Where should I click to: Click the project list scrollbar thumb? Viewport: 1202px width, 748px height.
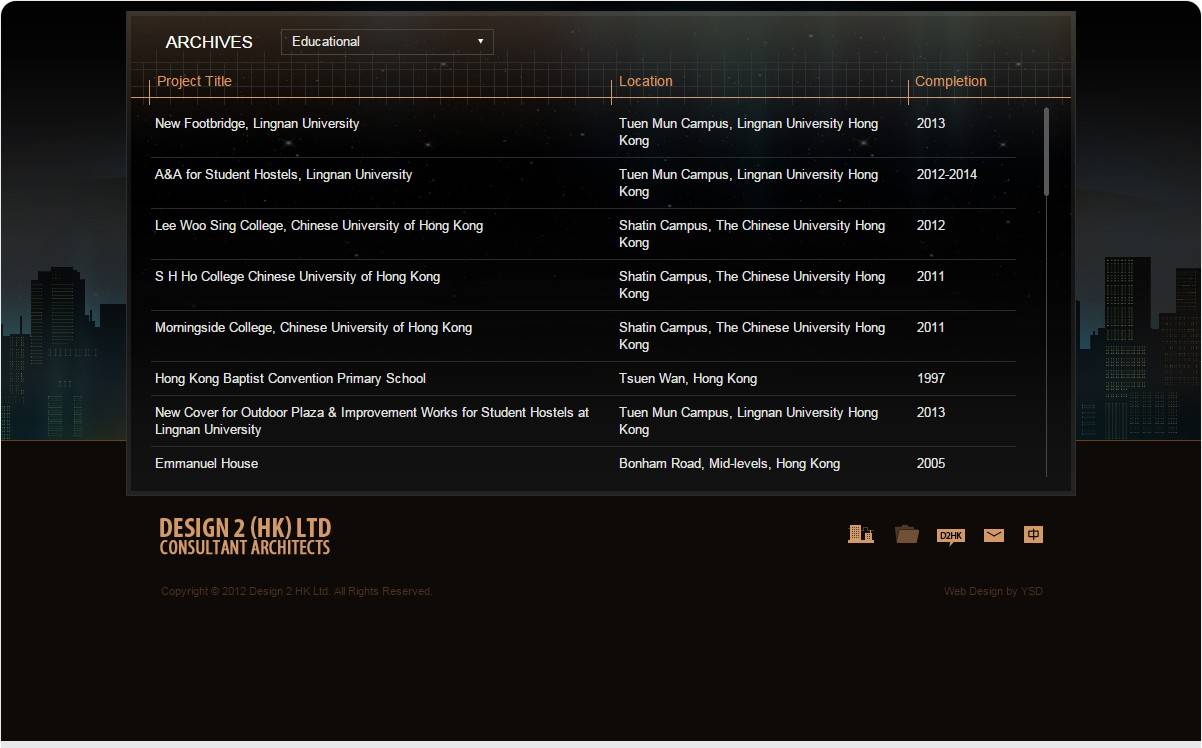tap(1046, 152)
